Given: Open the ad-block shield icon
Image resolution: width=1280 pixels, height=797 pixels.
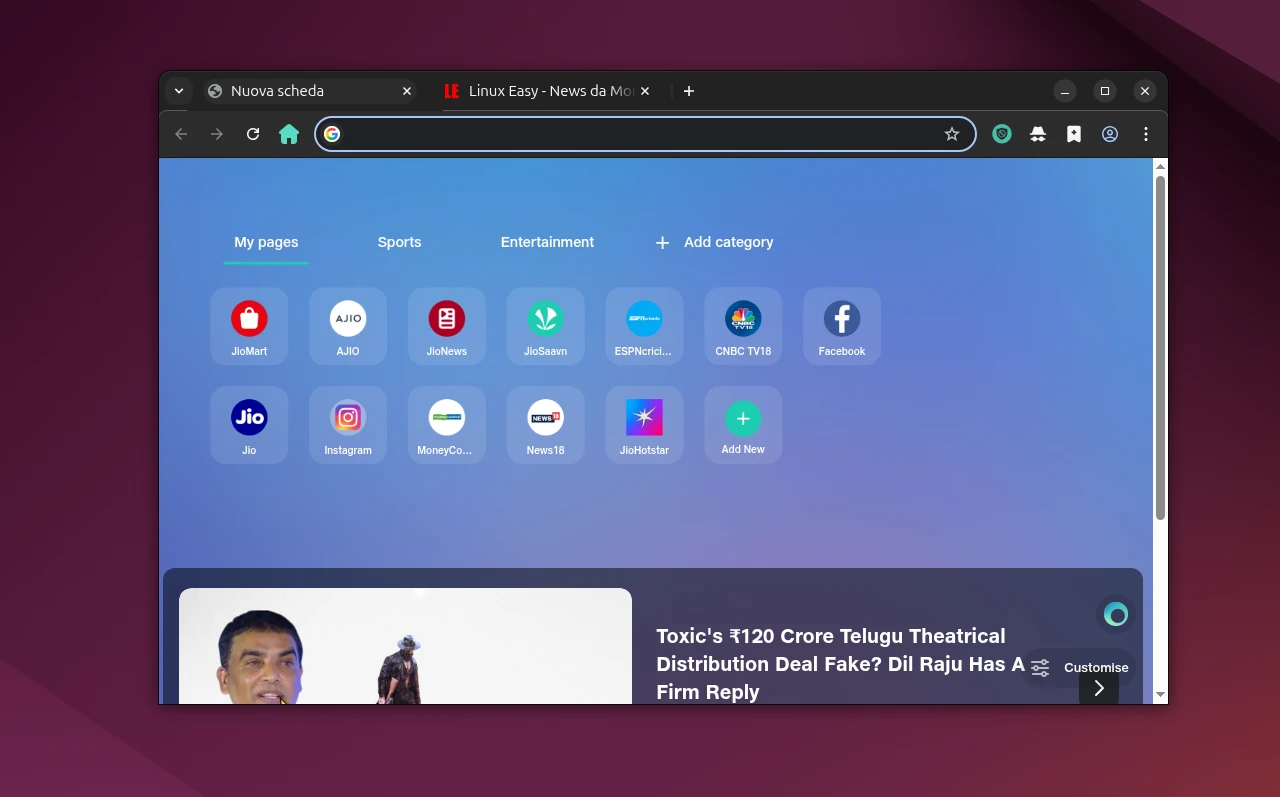Looking at the screenshot, I should 1001,133.
